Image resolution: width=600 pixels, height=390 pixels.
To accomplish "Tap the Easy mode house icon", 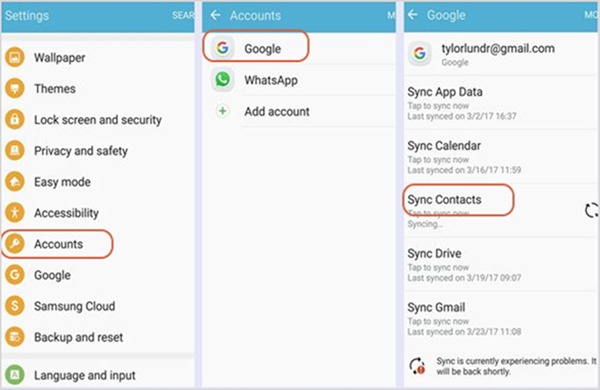I will (15, 181).
